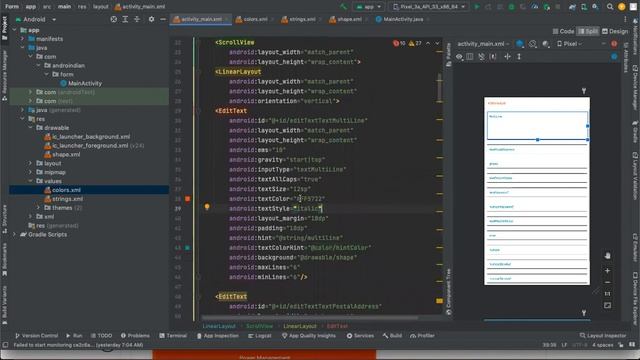640x360 pixels.
Task: Click the pan hand tool in preview
Action: click(x=607, y=256)
